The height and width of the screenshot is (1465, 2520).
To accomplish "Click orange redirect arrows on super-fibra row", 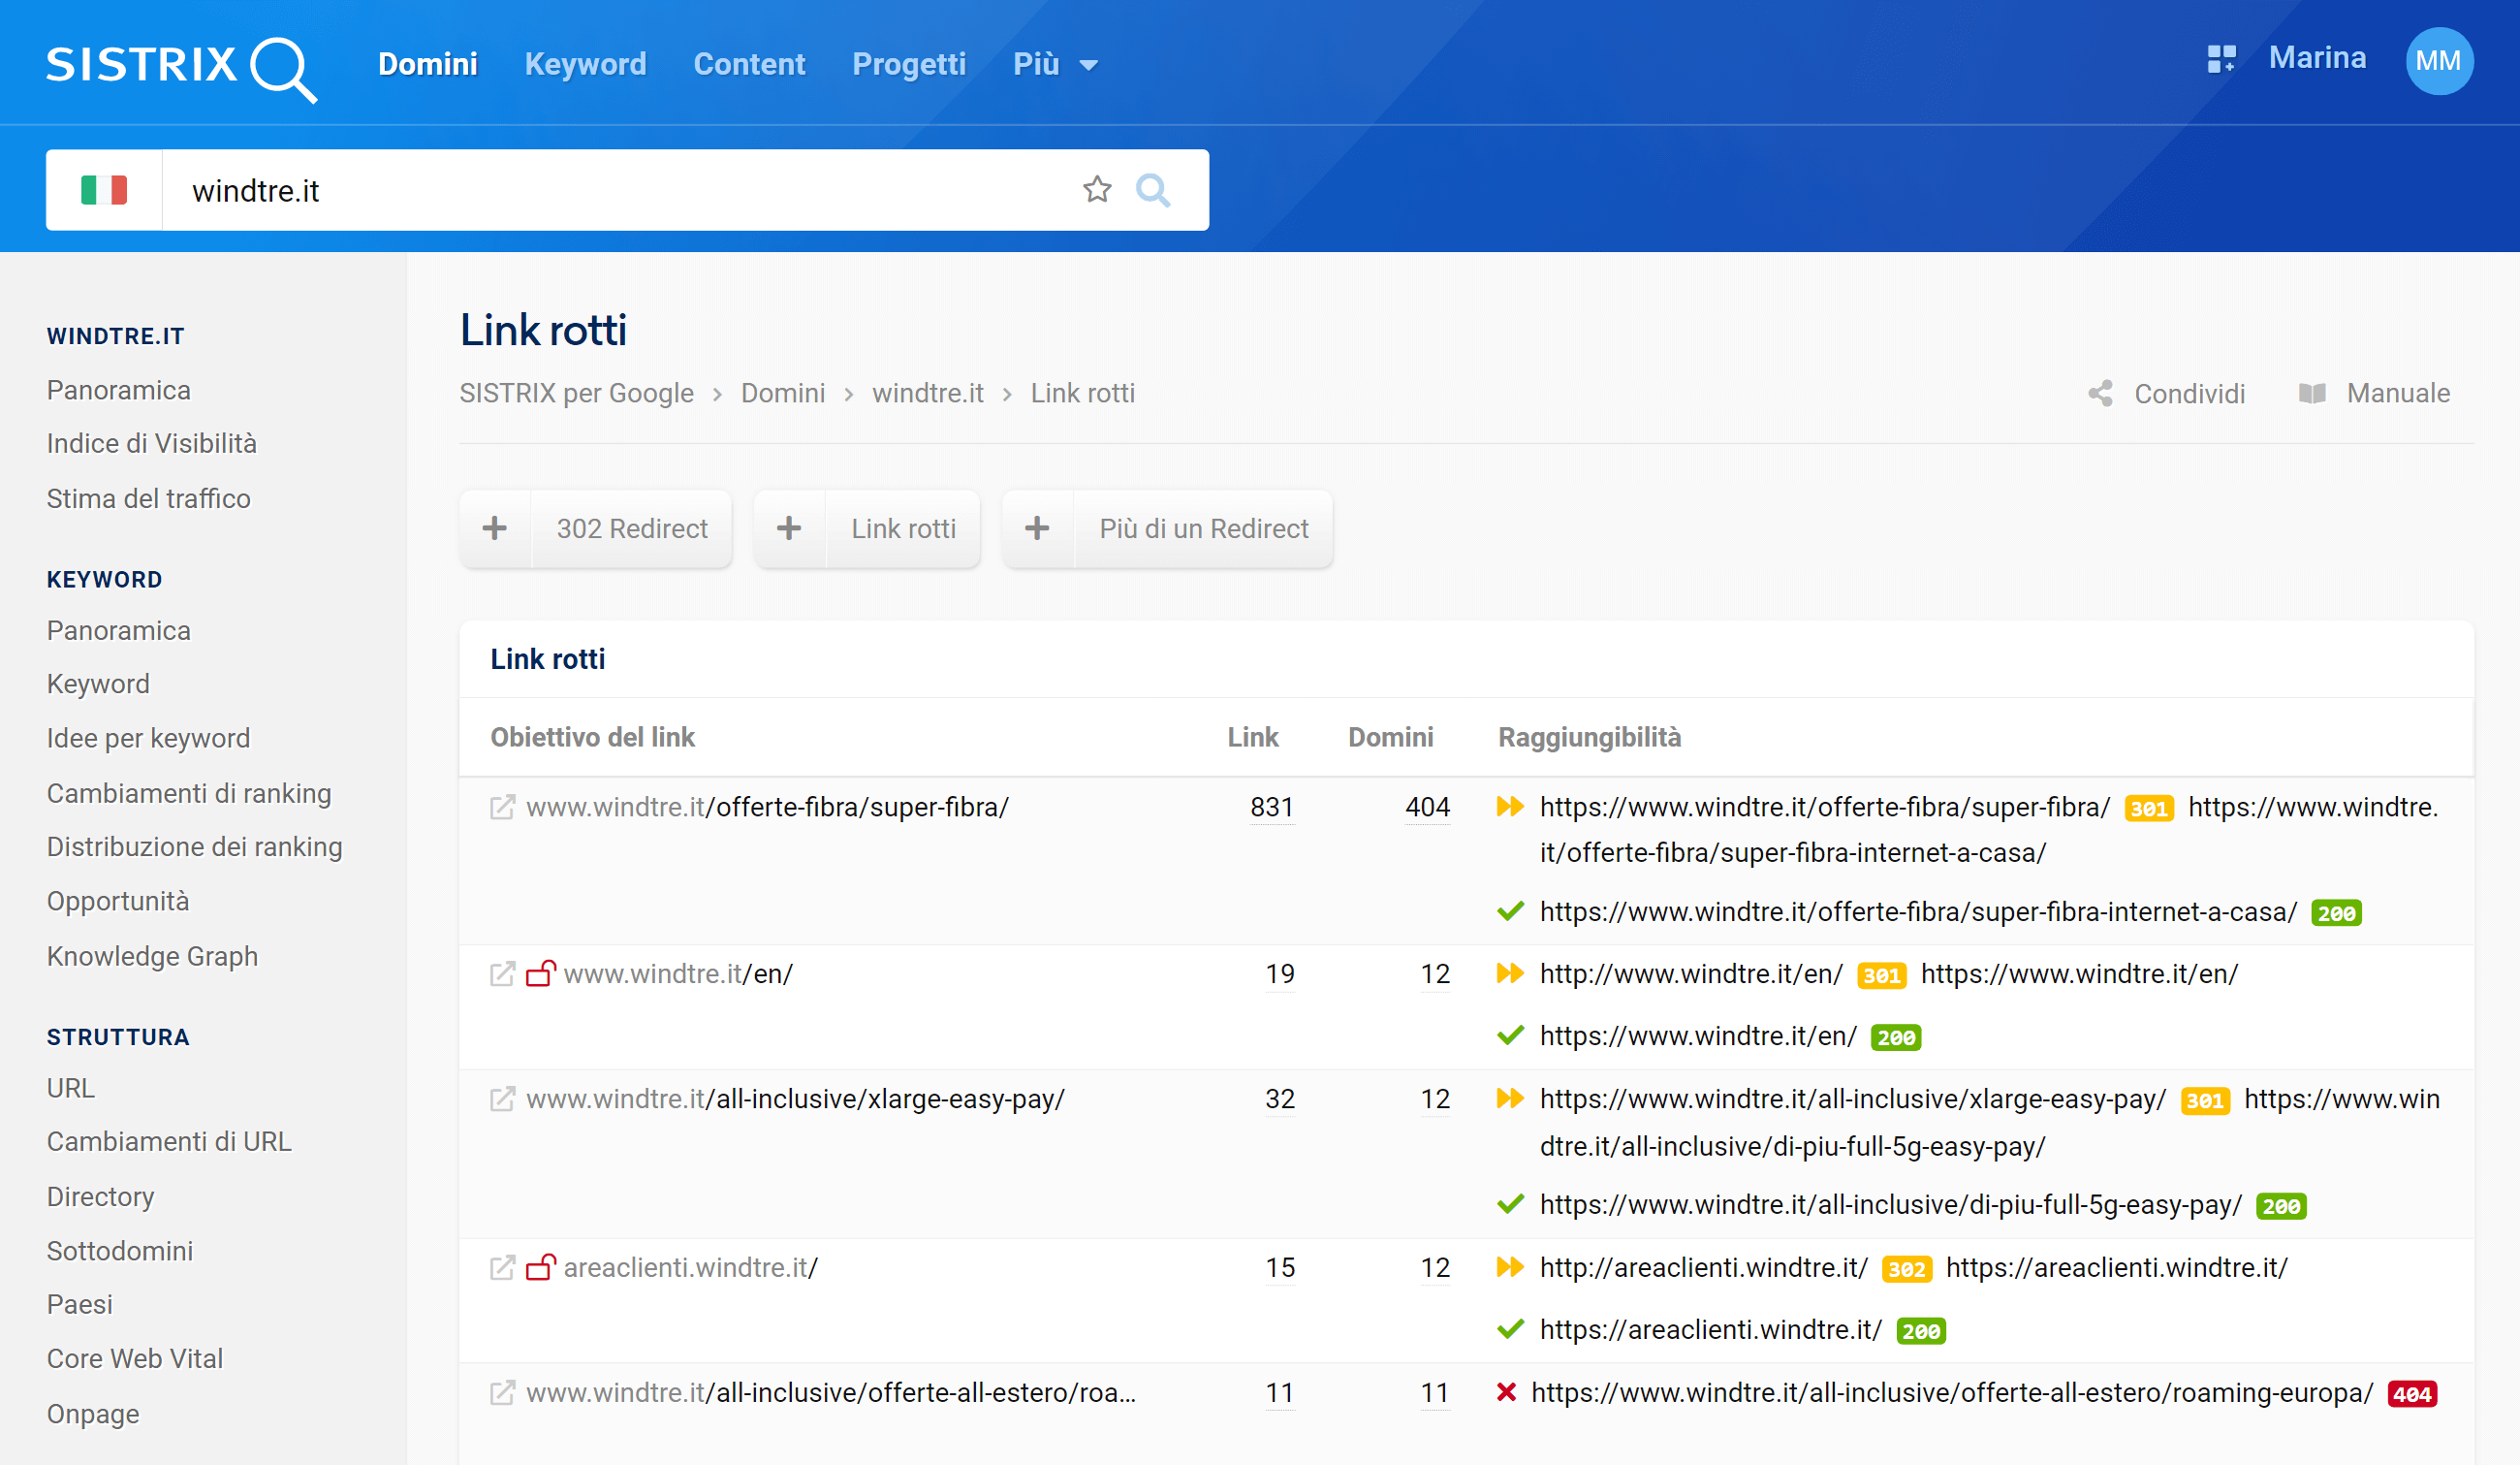I will click(1510, 806).
